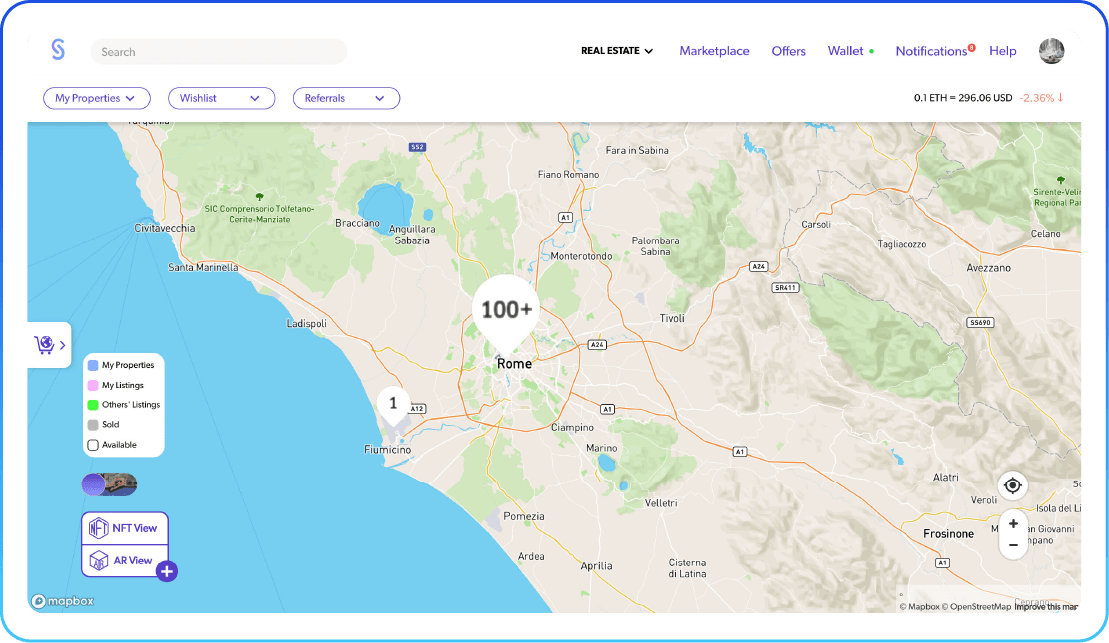Click the ETH to USD rate text
The height and width of the screenshot is (643, 1109).
click(x=963, y=98)
